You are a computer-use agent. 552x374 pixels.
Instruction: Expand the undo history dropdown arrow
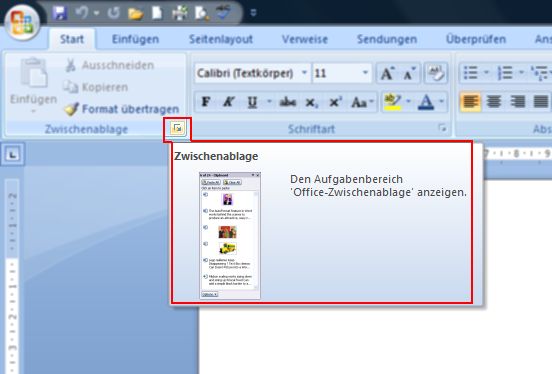pos(96,13)
